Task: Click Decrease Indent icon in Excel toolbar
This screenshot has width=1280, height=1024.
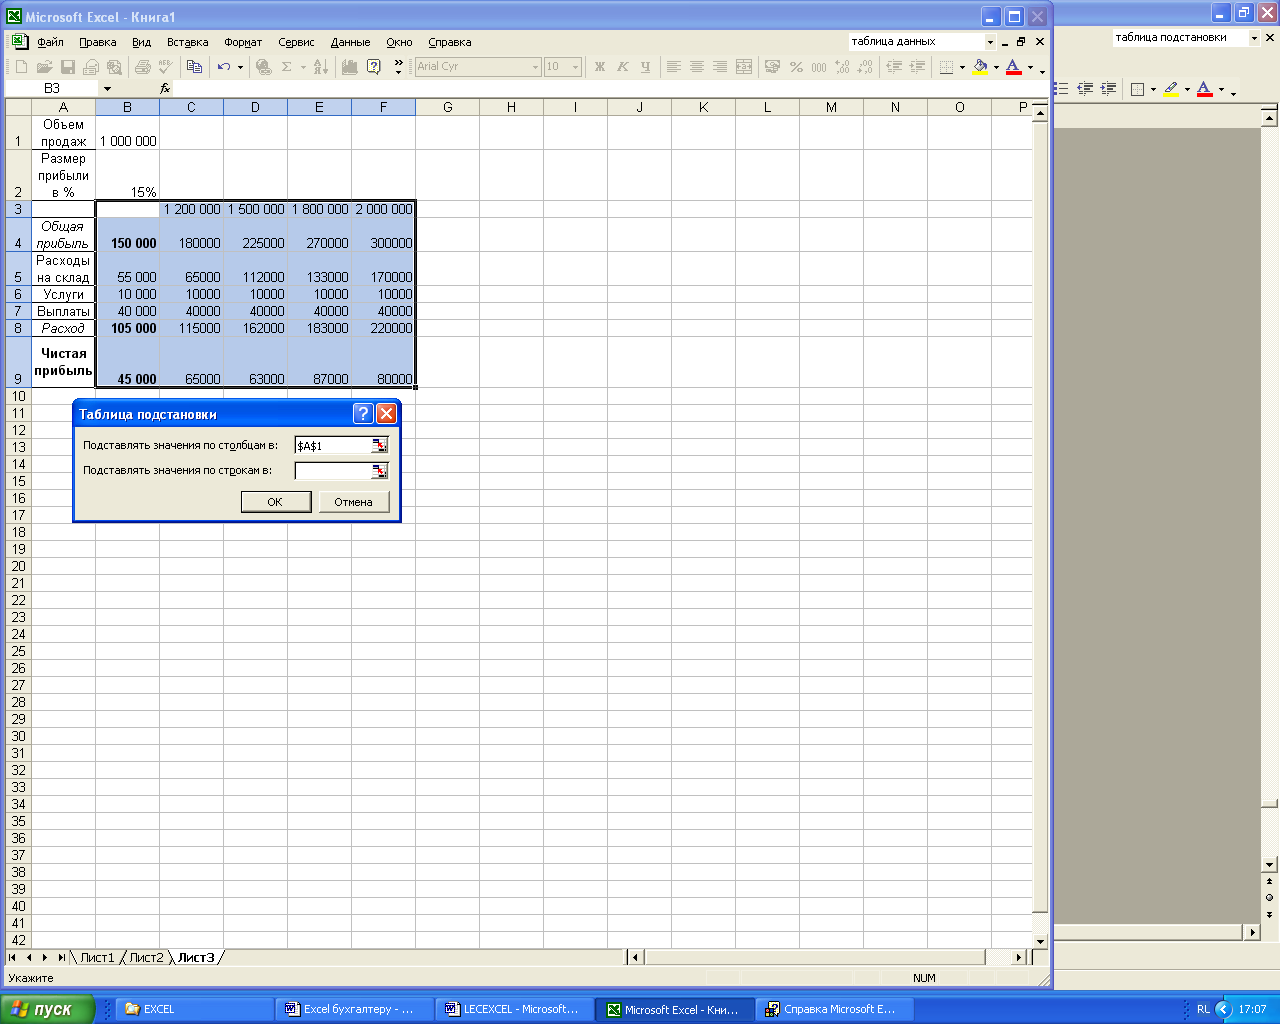Action: click(x=893, y=67)
